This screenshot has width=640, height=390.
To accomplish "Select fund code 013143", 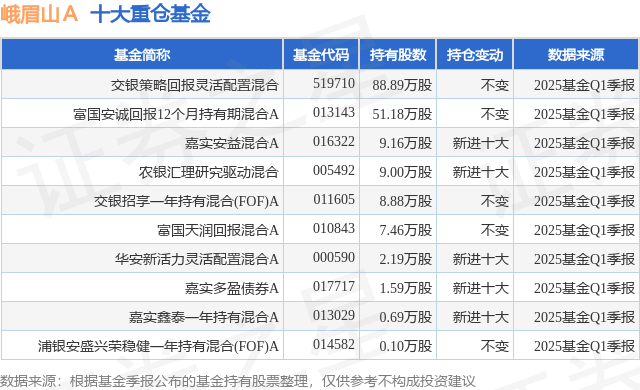I will point(334,112).
